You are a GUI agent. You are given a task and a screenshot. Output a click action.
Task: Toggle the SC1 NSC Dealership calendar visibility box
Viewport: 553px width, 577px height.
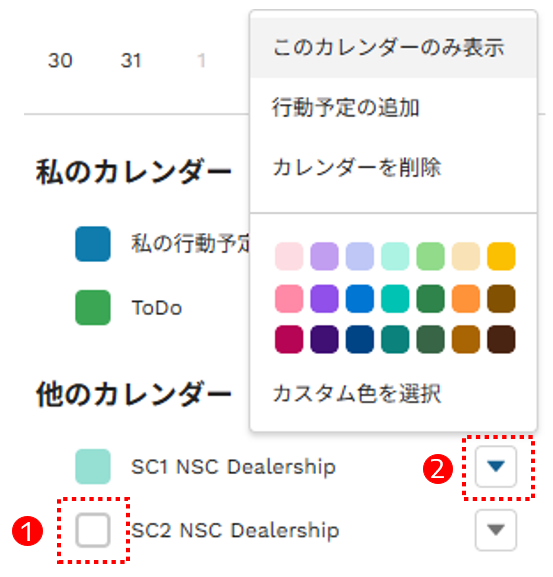click(93, 466)
